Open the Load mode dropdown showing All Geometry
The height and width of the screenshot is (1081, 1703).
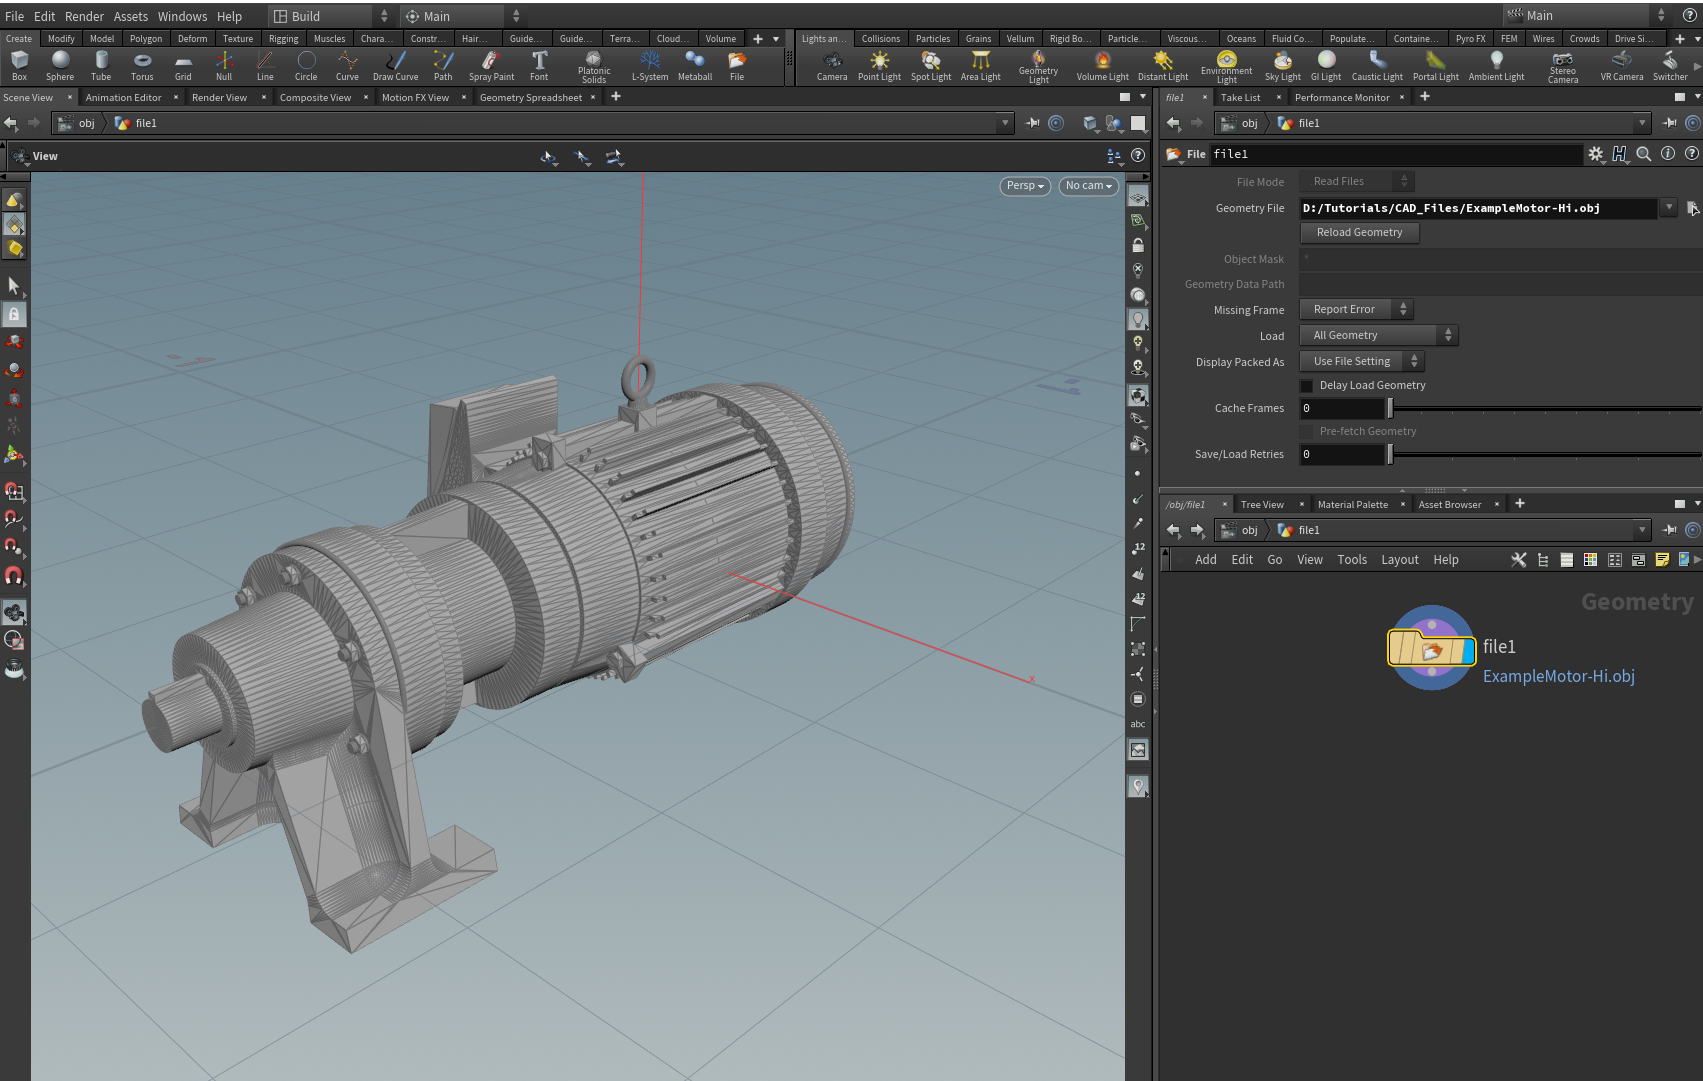1378,335
